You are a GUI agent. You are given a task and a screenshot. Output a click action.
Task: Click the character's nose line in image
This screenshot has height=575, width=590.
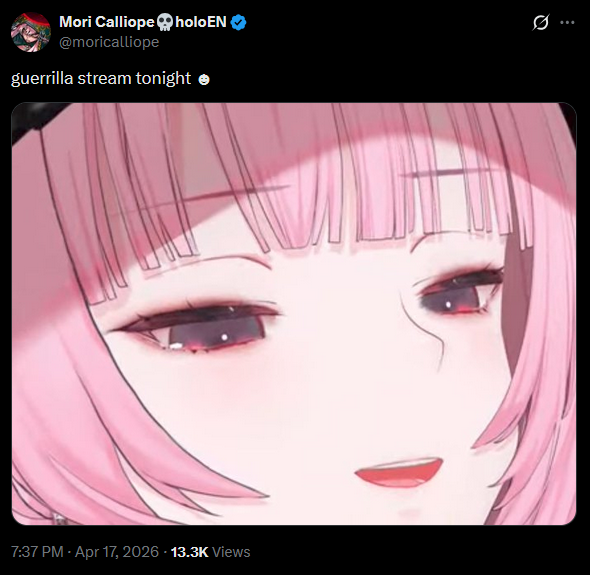pos(423,329)
